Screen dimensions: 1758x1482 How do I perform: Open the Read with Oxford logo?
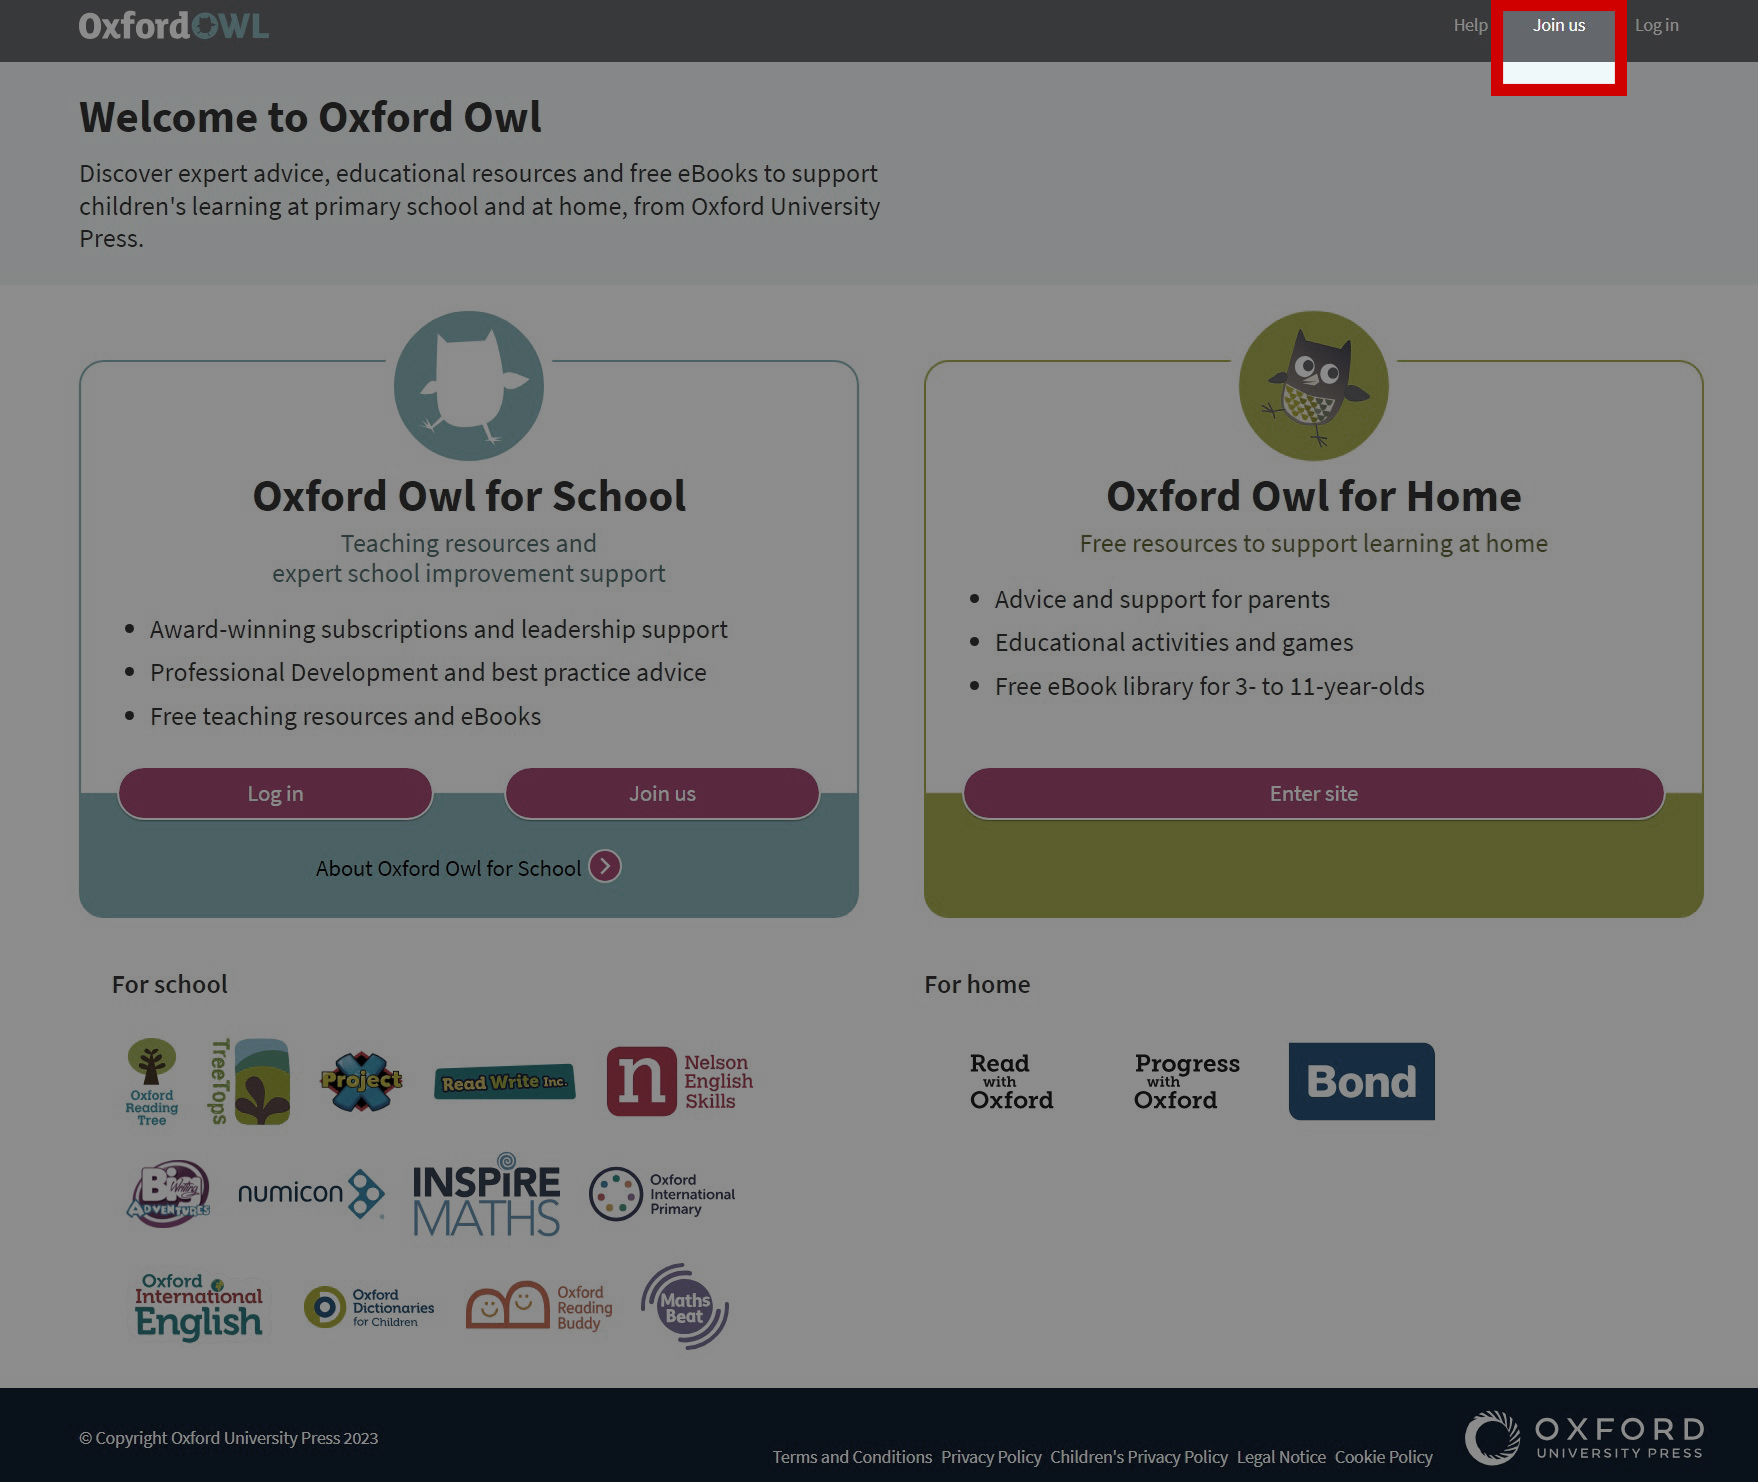(x=1011, y=1082)
